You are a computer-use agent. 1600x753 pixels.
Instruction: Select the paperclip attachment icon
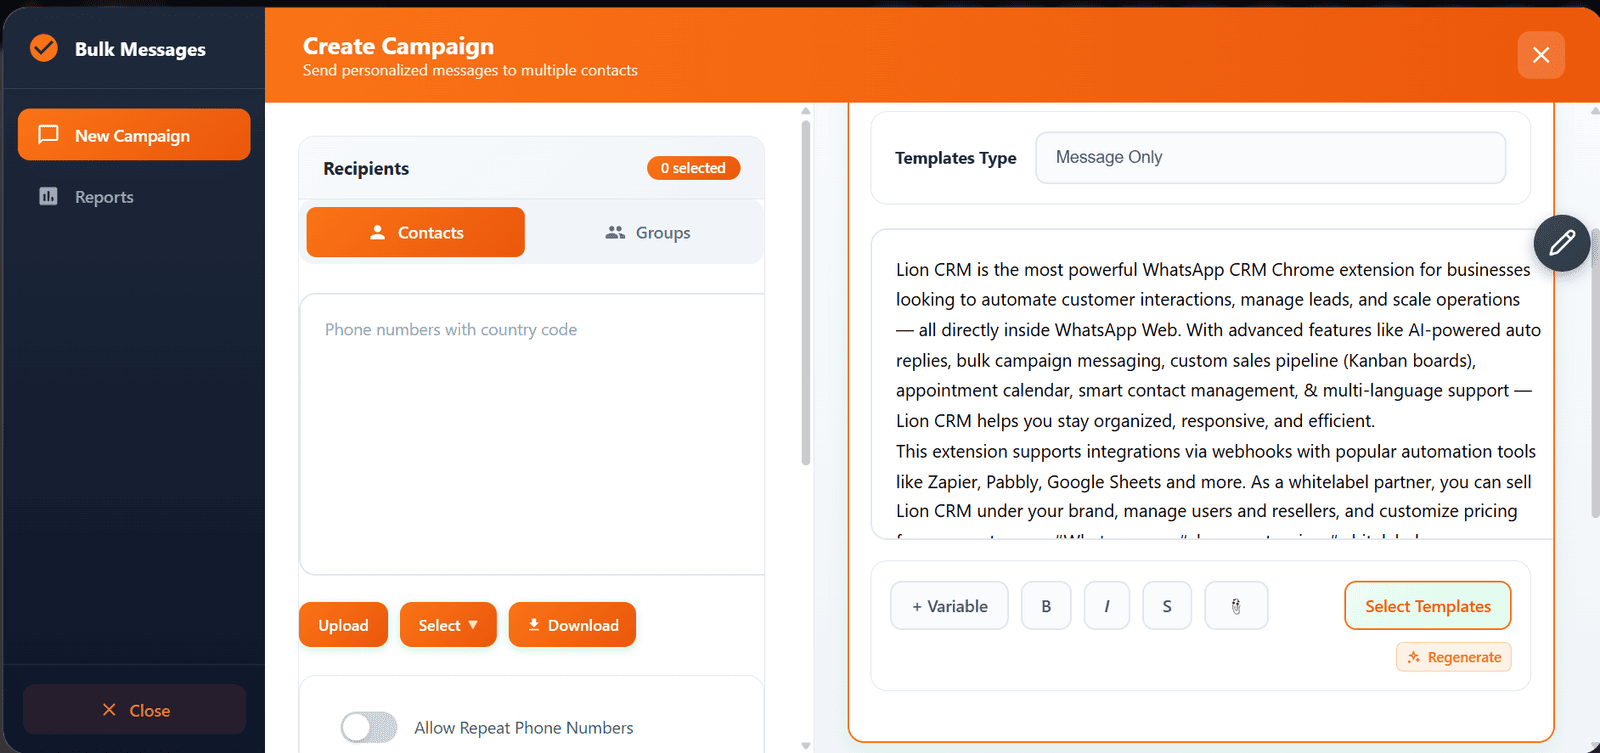point(1235,605)
